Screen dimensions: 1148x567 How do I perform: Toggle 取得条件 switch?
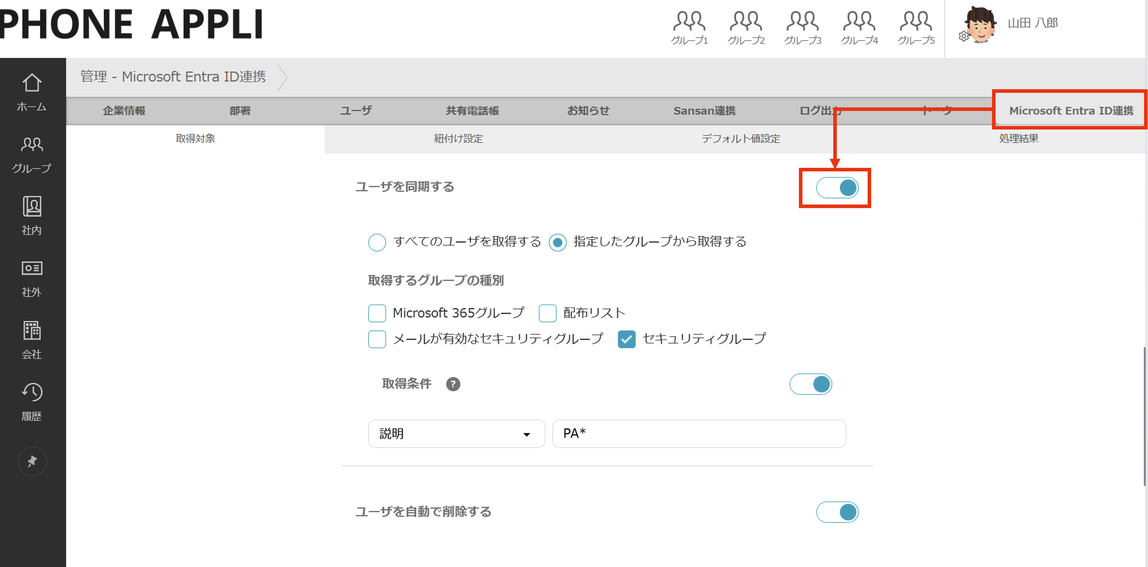[x=810, y=384]
